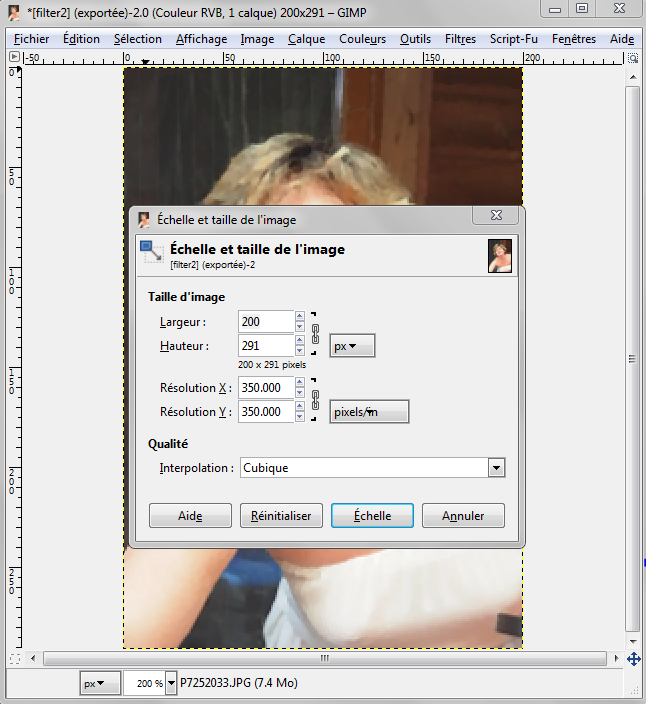Image resolution: width=646 pixels, height=704 pixels.
Task: Click the [filter2] (exportée)-2 subtitle
Action: pyautogui.click(x=213, y=265)
